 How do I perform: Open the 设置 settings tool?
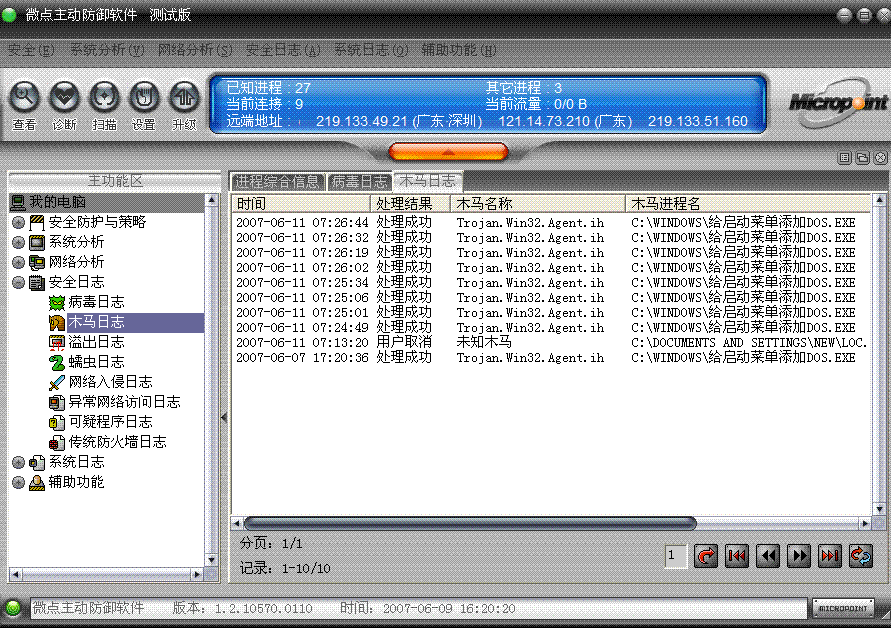click(144, 98)
